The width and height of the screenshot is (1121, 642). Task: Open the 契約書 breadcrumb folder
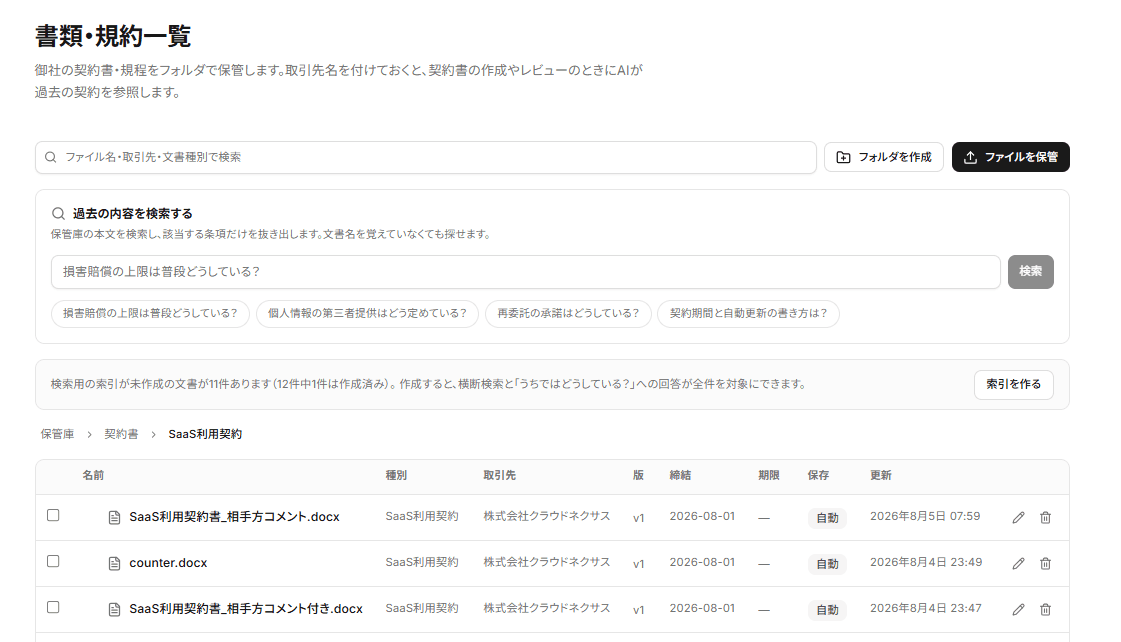click(122, 434)
